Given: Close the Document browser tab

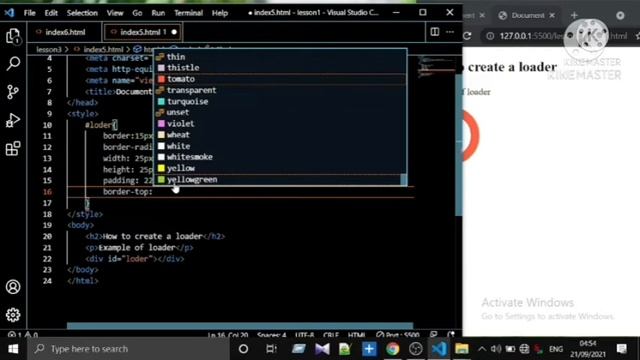Looking at the screenshot, I should coord(552,16).
